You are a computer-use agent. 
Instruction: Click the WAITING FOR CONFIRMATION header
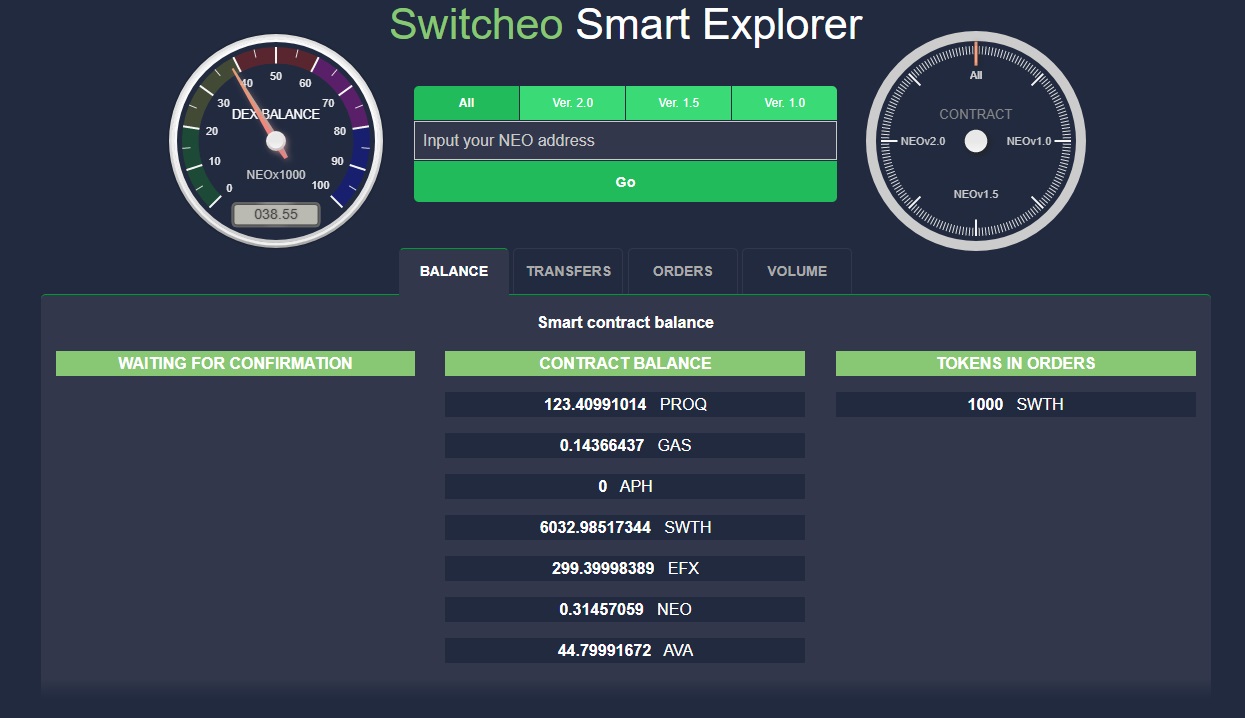pos(235,363)
